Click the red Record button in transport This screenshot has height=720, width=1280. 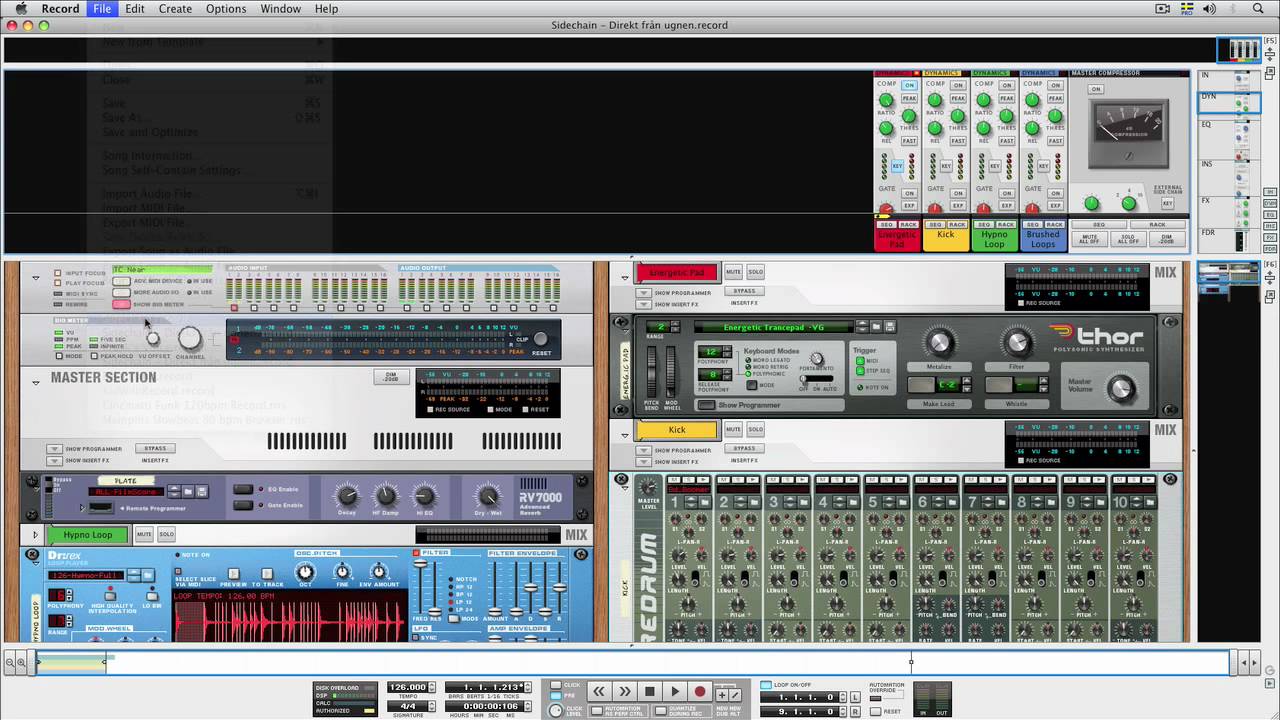tap(700, 691)
